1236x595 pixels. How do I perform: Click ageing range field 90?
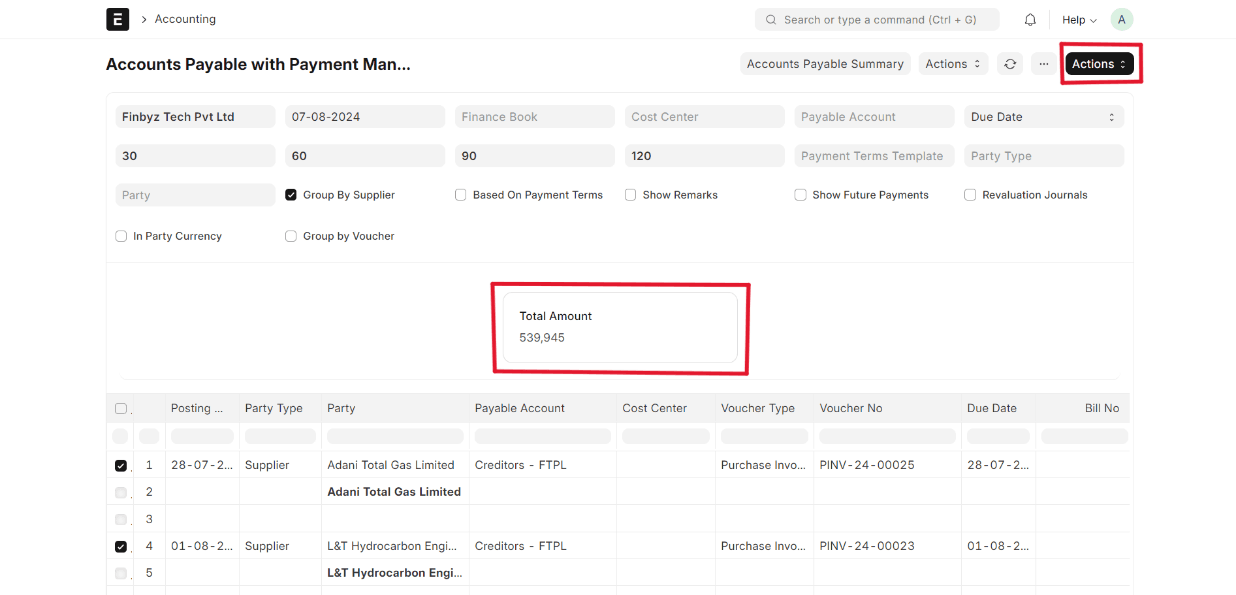535,156
